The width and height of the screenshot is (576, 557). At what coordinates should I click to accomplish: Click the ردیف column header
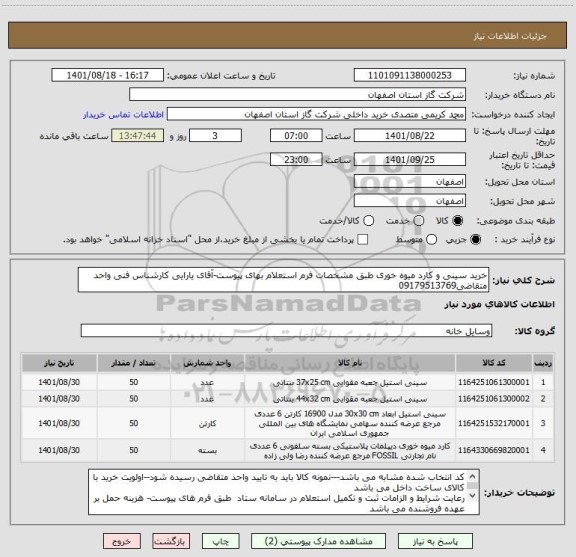(x=543, y=363)
